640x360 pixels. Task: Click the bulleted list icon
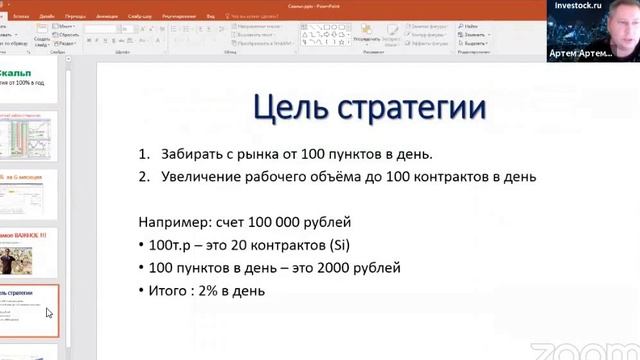(x=174, y=29)
